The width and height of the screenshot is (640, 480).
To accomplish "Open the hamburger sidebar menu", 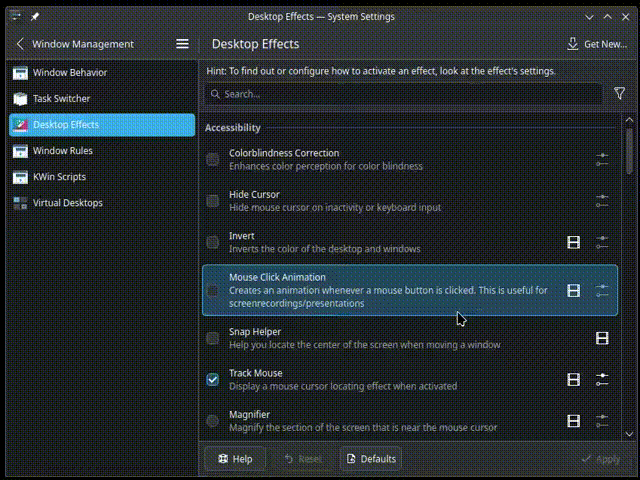I will click(182, 44).
